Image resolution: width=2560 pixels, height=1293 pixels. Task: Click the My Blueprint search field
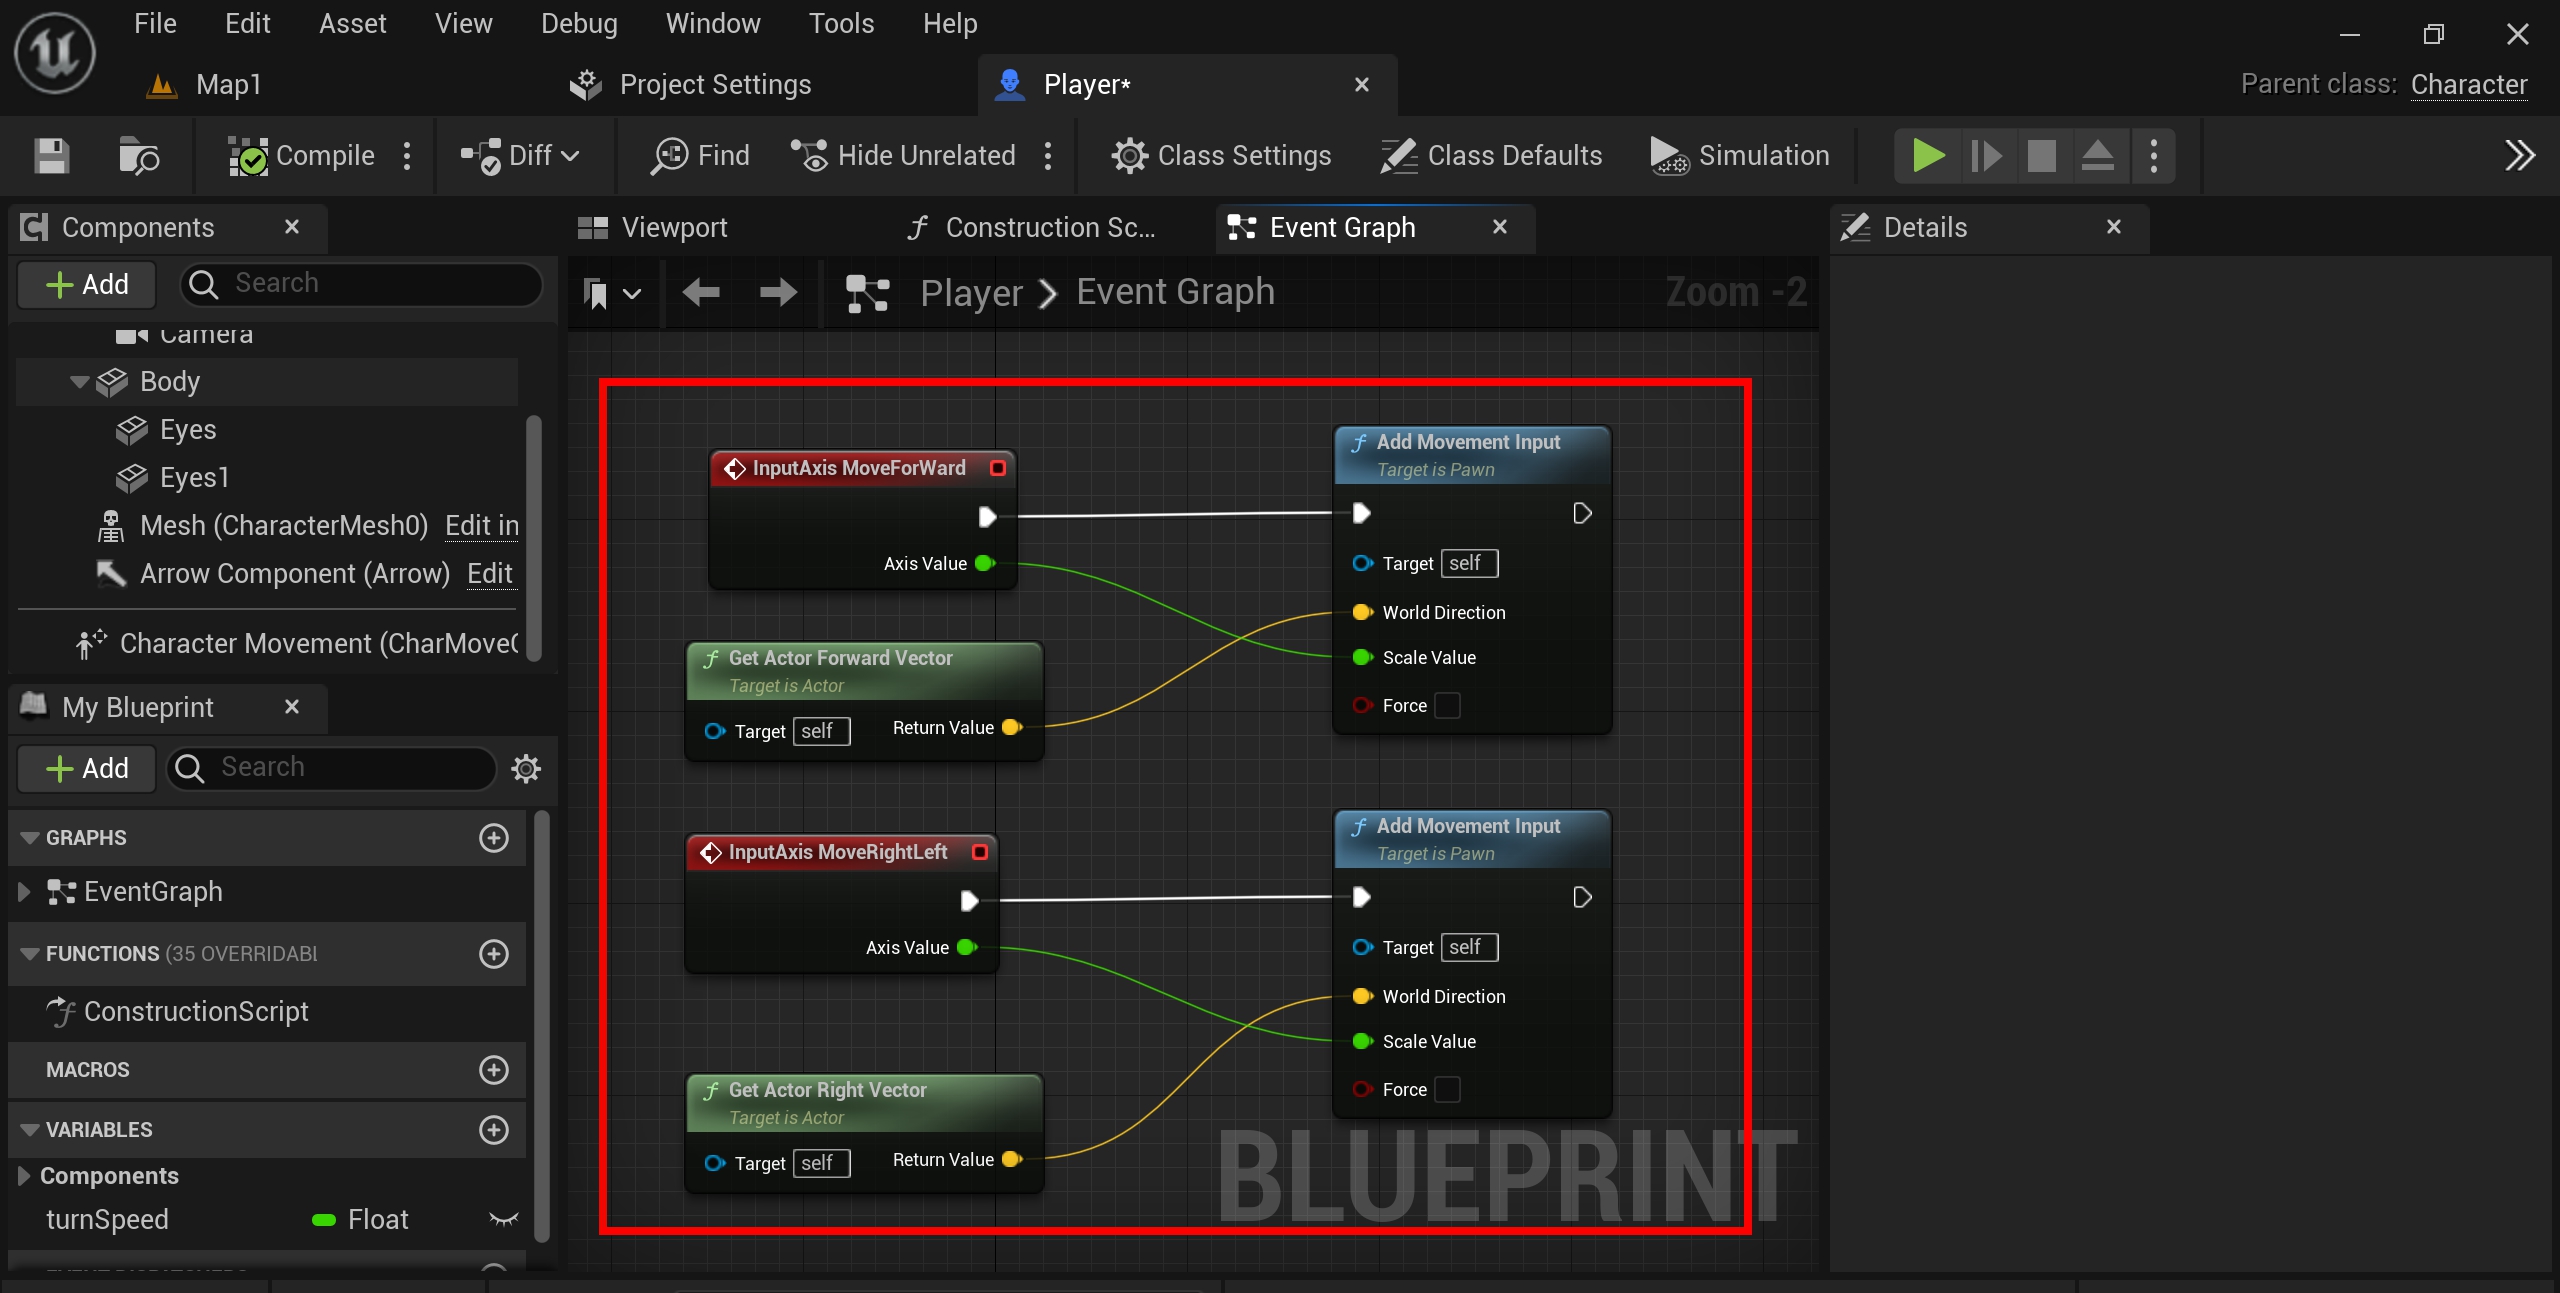point(331,768)
